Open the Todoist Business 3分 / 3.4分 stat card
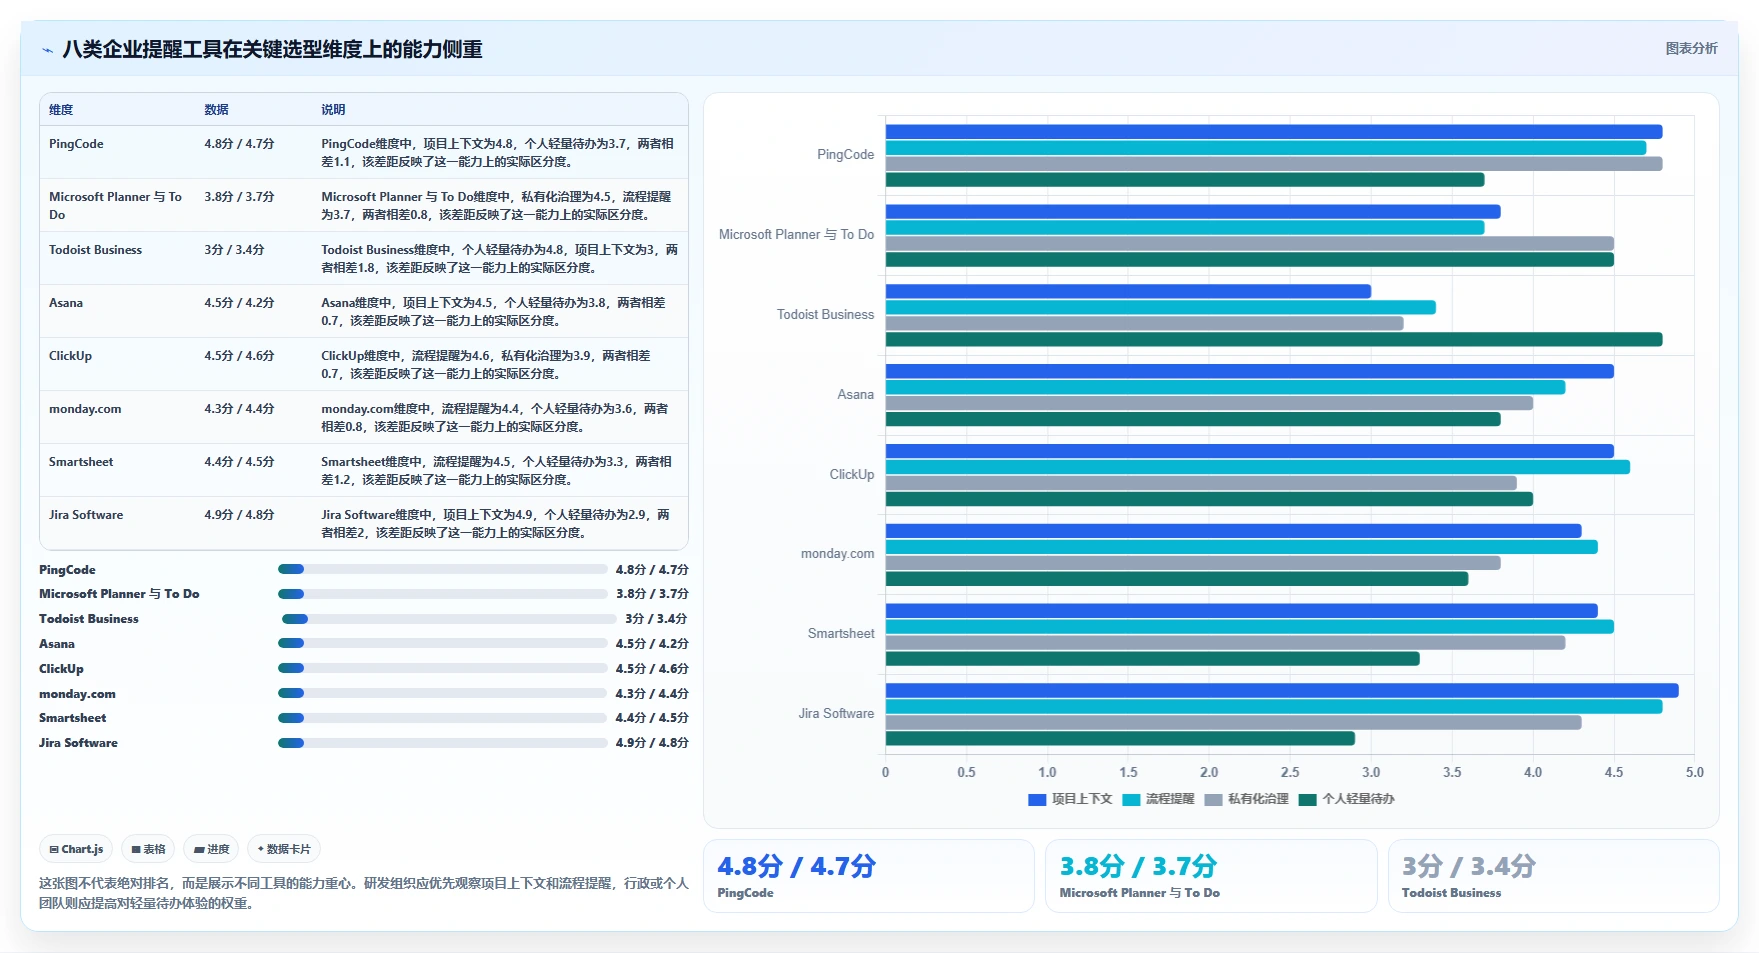 pyautogui.click(x=1553, y=876)
